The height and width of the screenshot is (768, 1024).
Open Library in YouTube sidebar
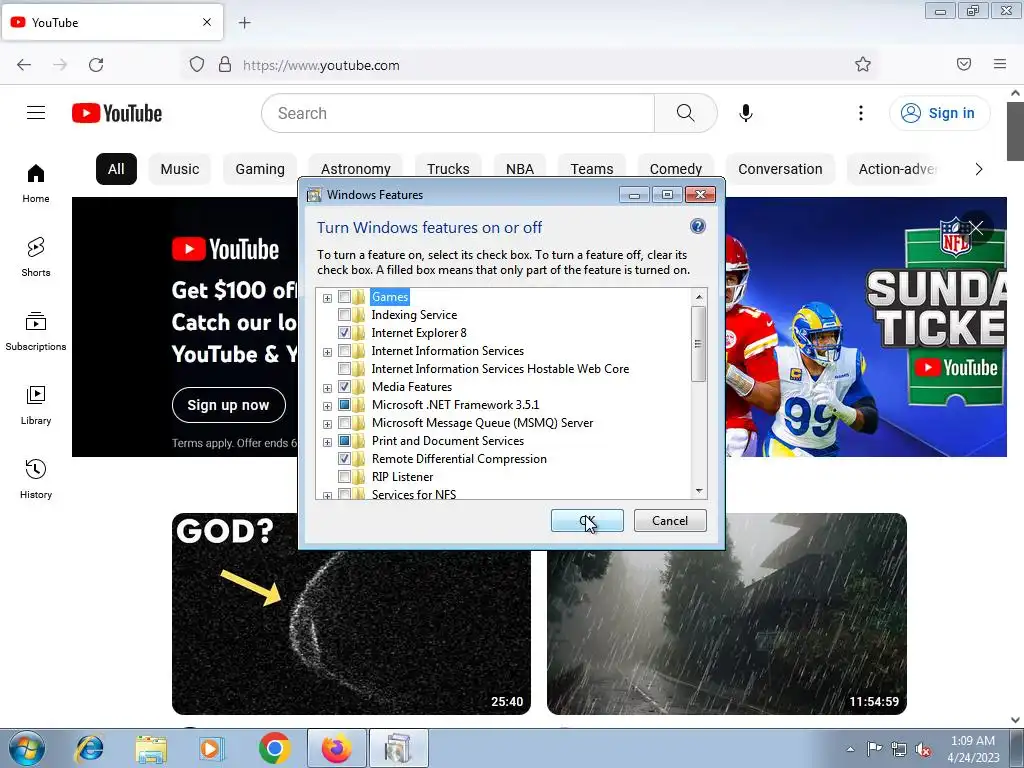click(36, 405)
